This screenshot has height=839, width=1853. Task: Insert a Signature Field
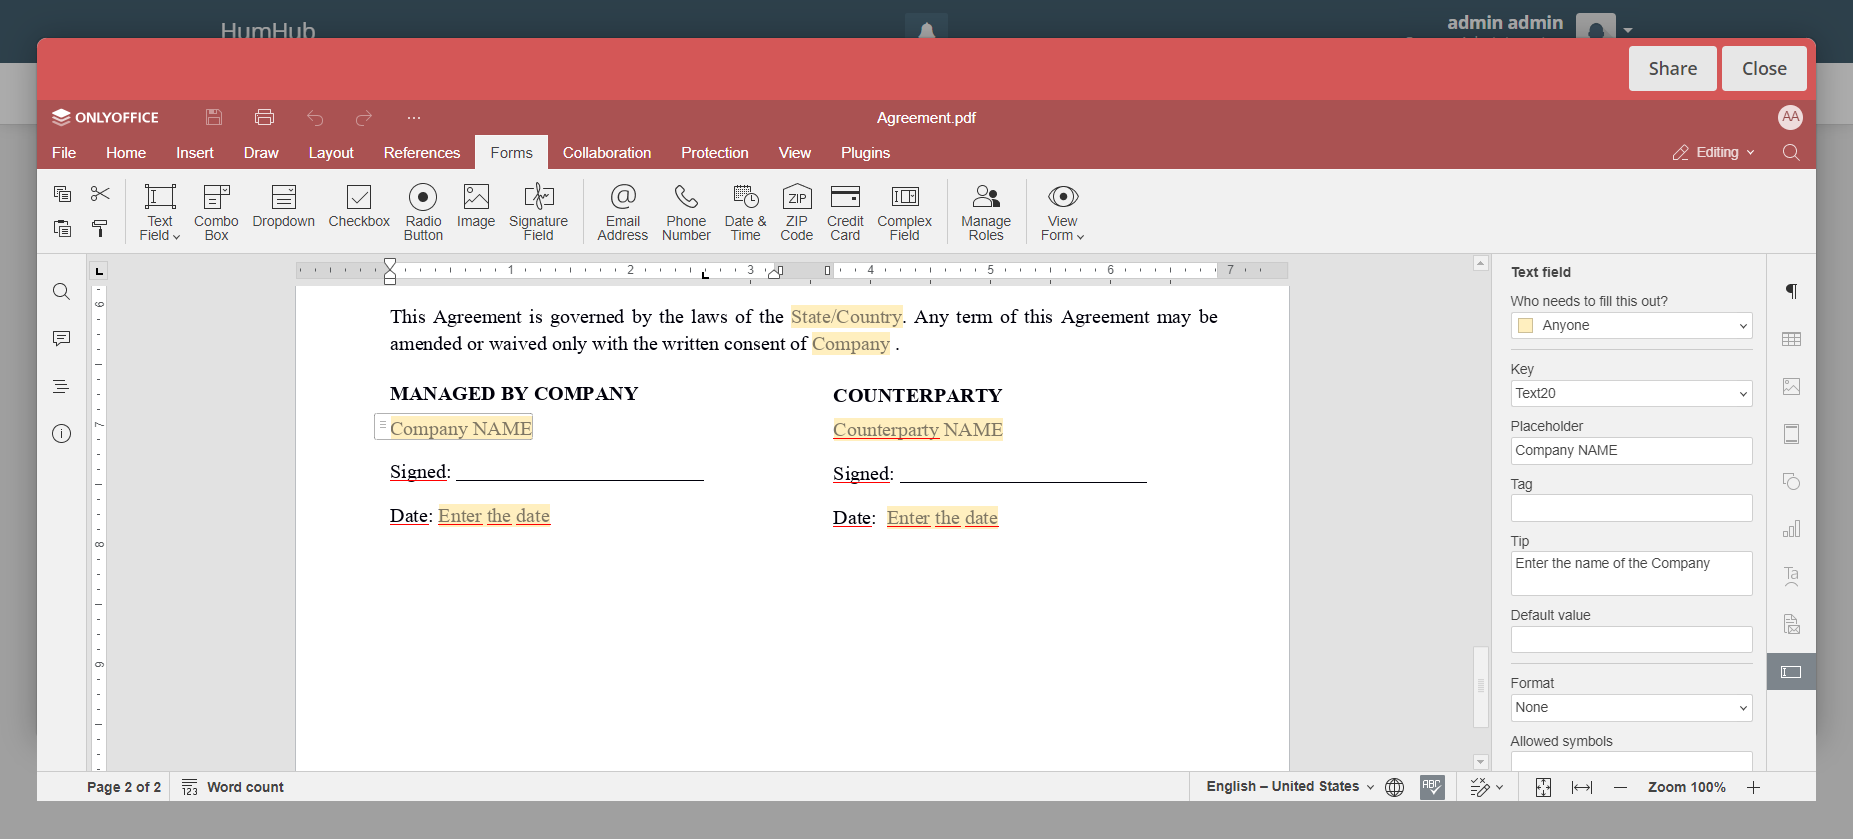tap(538, 212)
